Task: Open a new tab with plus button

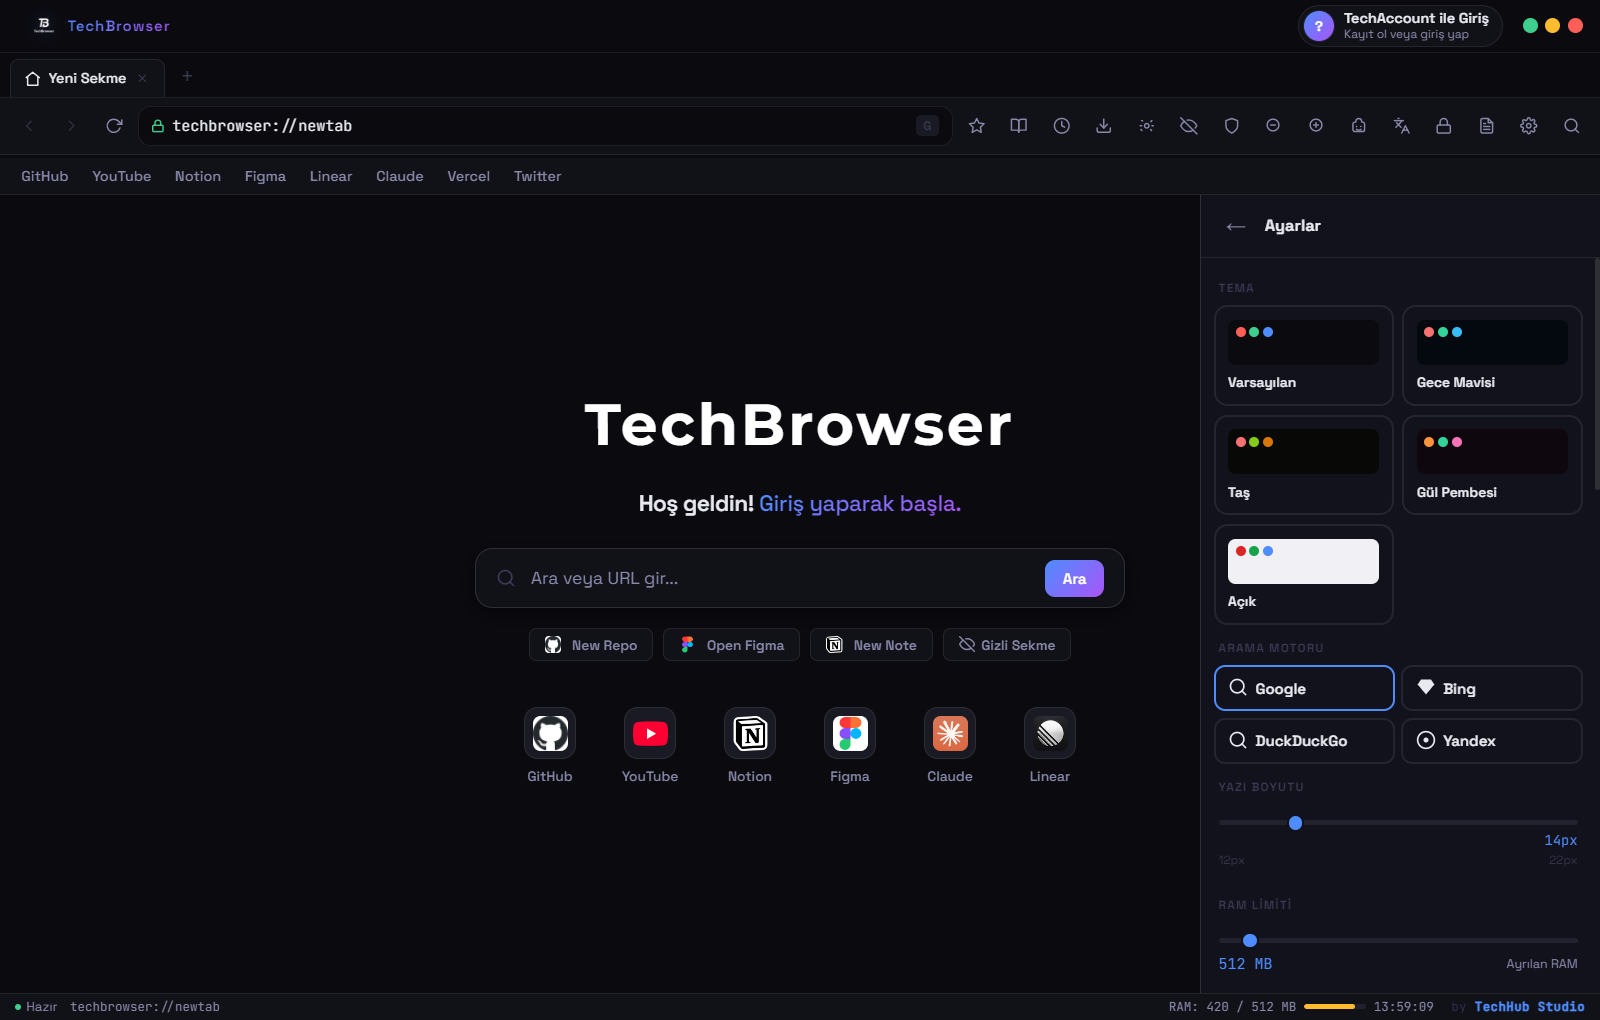Action: (187, 76)
